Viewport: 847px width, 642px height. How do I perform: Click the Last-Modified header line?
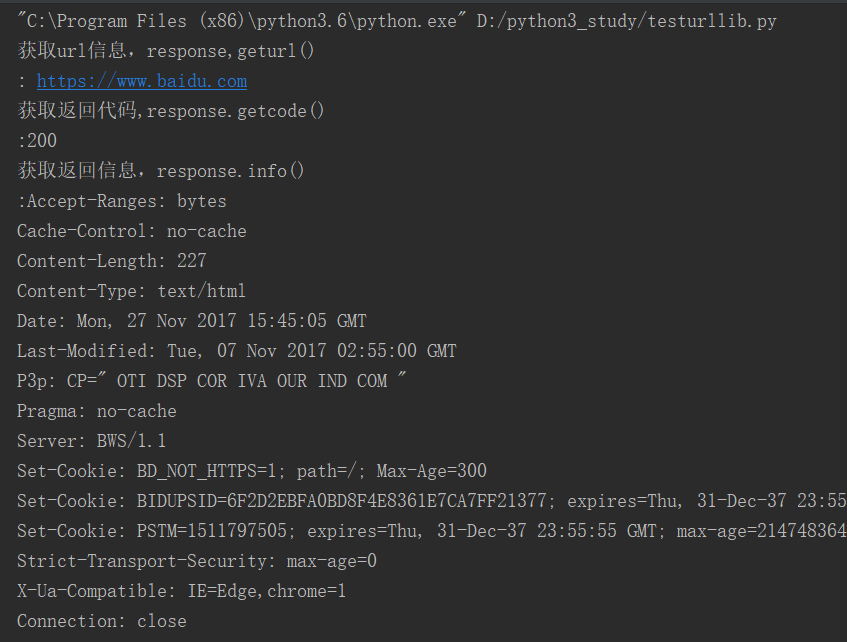(237, 351)
